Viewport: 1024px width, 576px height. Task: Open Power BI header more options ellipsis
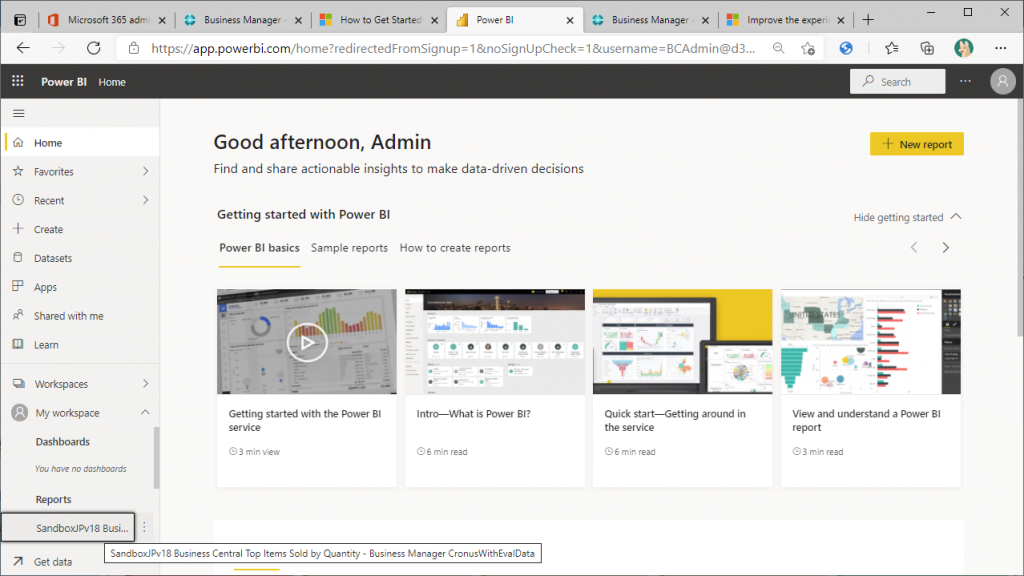click(965, 81)
